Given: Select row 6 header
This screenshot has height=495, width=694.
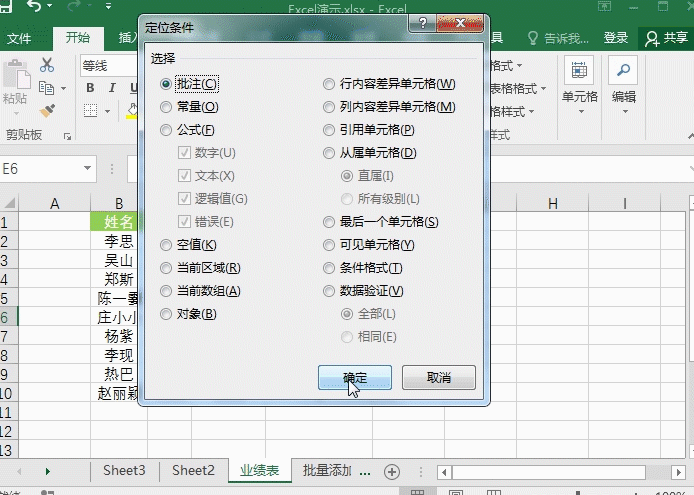Looking at the screenshot, I should point(8,317).
